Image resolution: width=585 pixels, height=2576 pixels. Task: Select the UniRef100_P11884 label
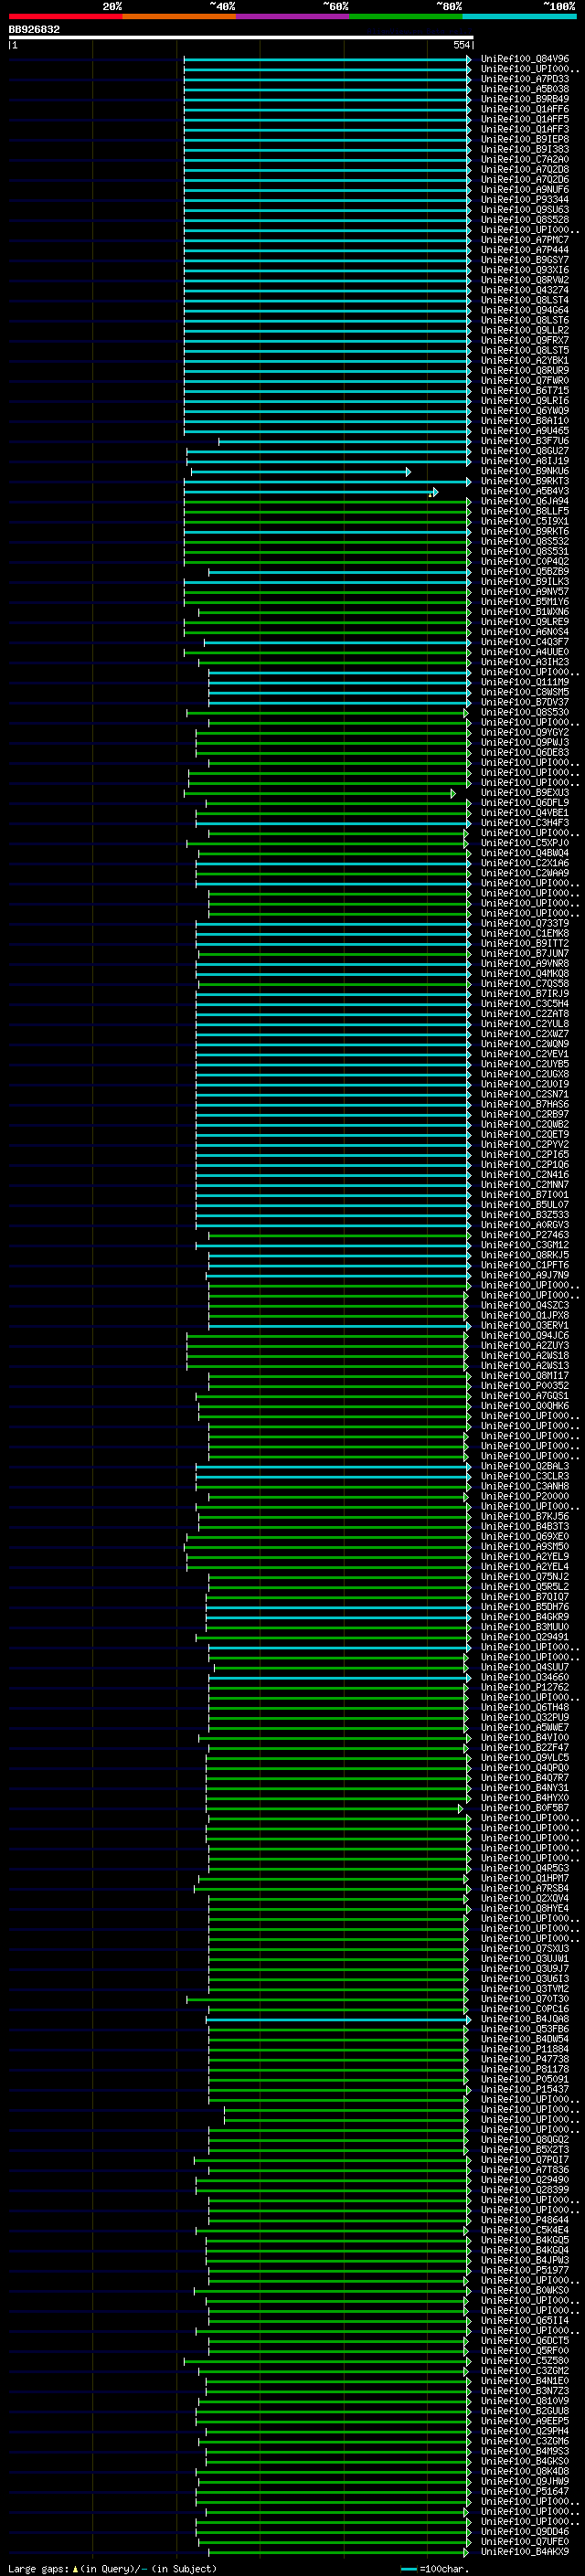click(x=525, y=2049)
